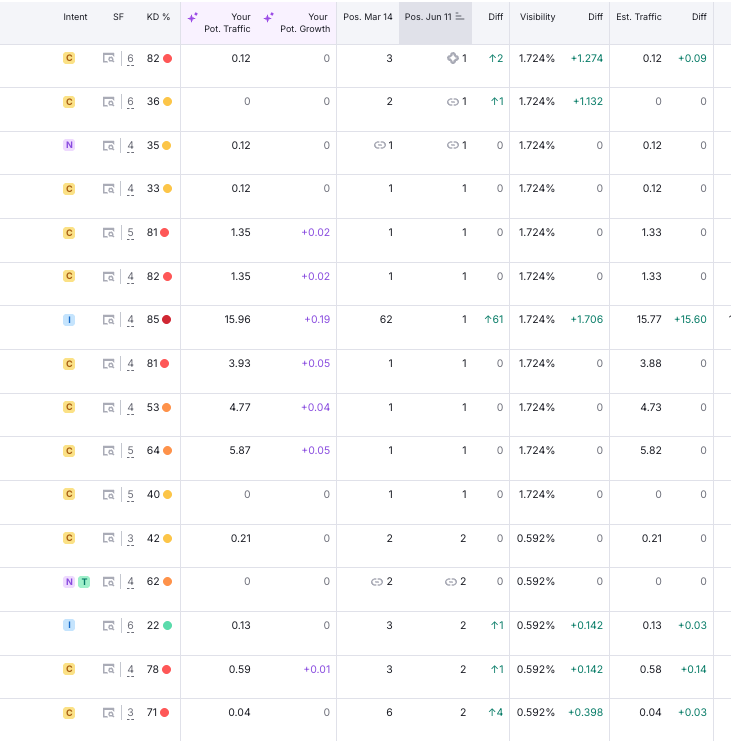Click the N intent badge in the KD 35 row
The image size is (731, 741).
pyautogui.click(x=69, y=145)
